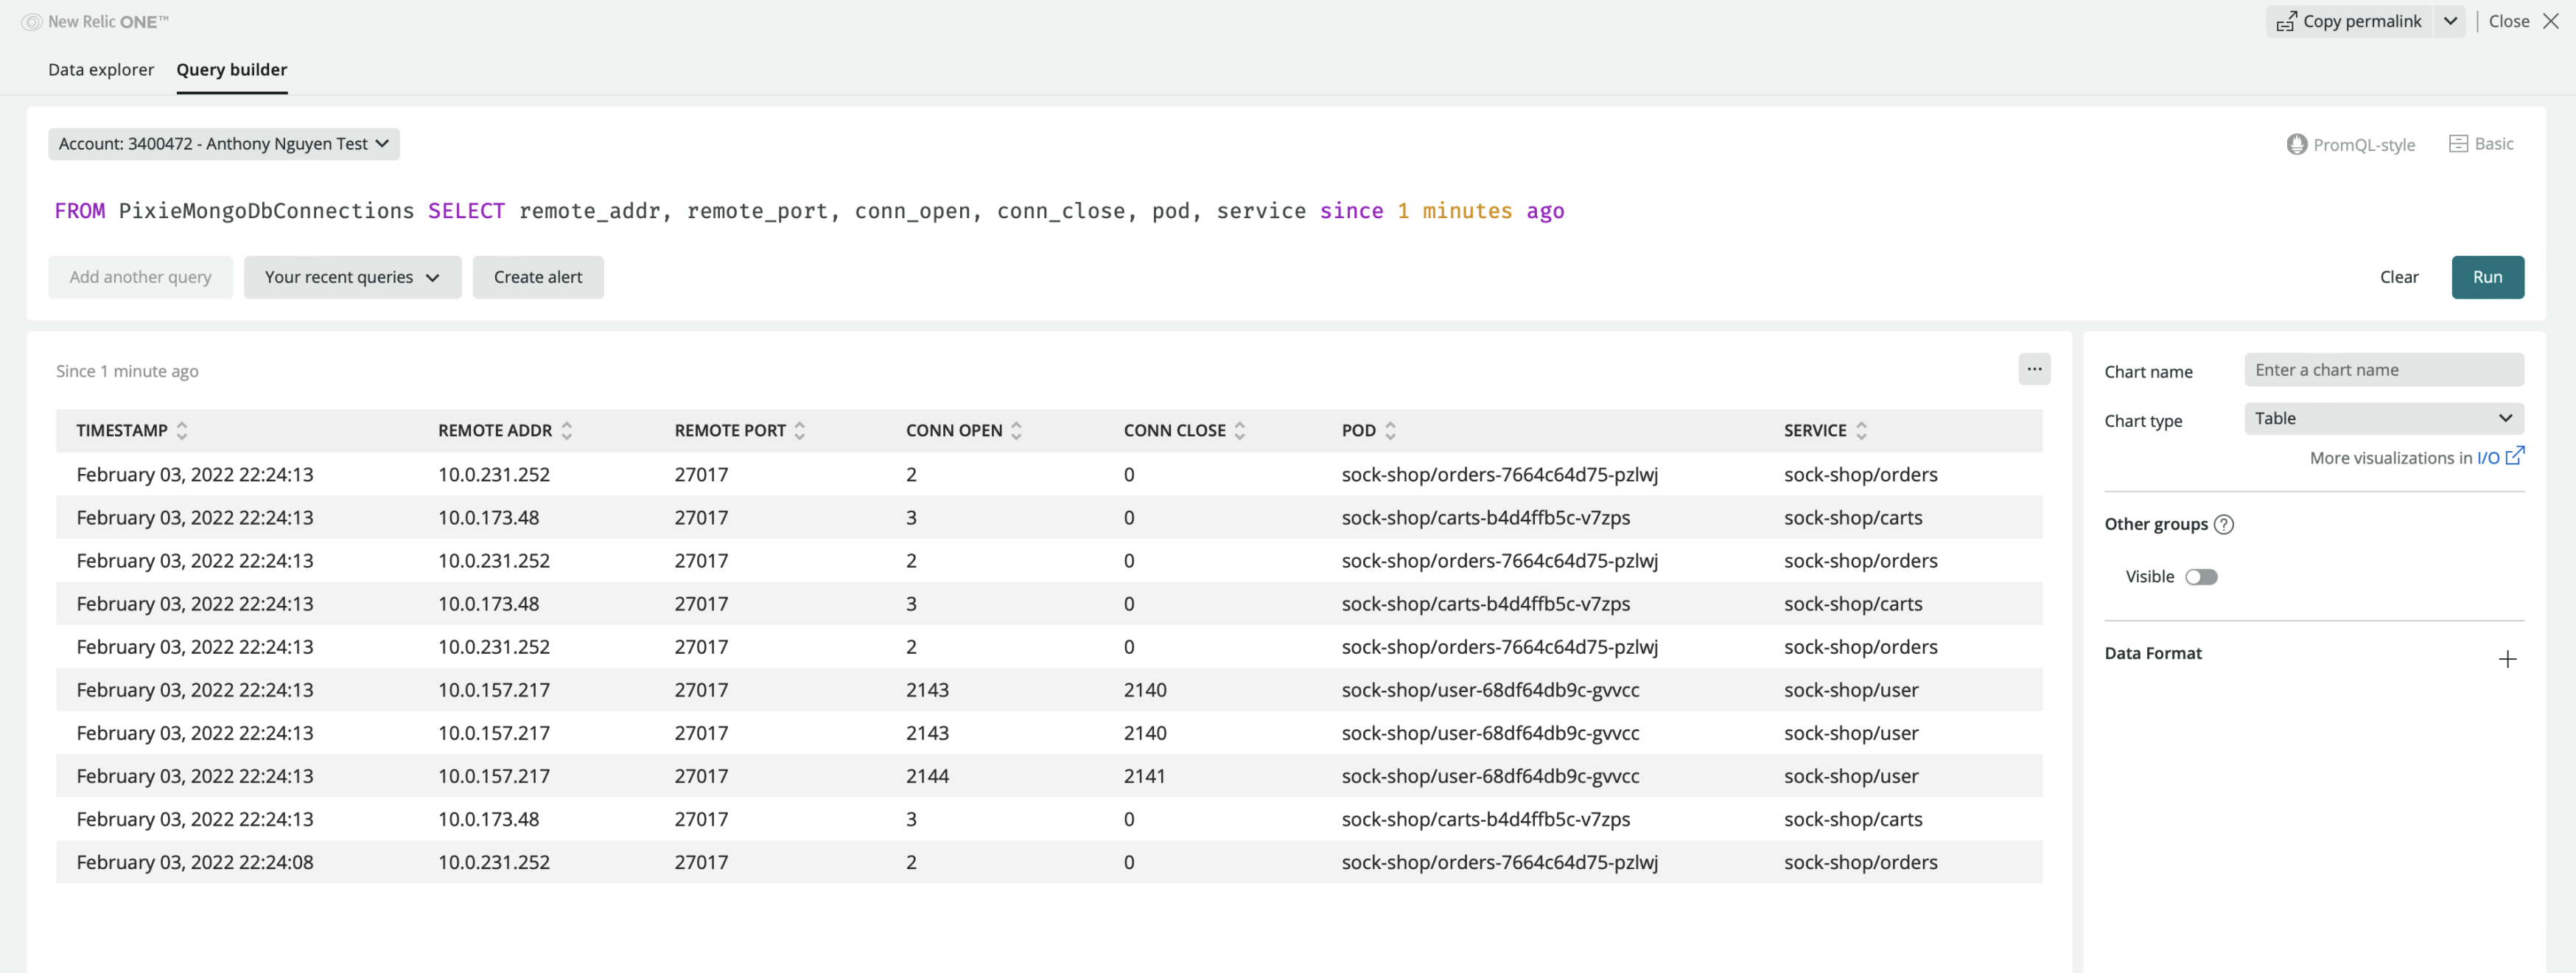Sort the Conn Close column
The height and width of the screenshot is (973, 2576).
coord(1240,431)
